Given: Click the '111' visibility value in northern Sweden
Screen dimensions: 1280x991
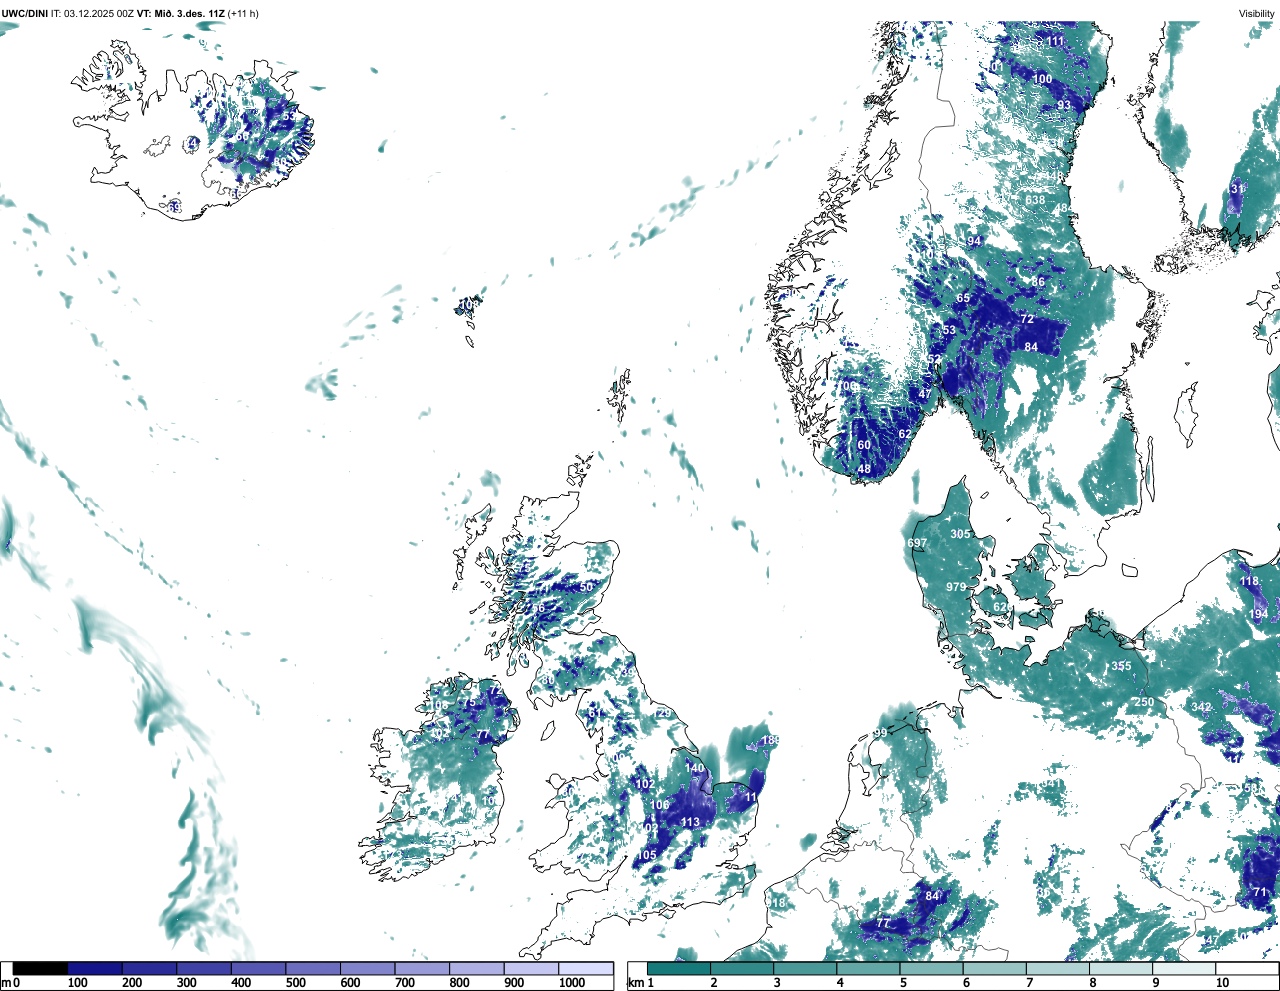Looking at the screenshot, I should coord(1056,41).
